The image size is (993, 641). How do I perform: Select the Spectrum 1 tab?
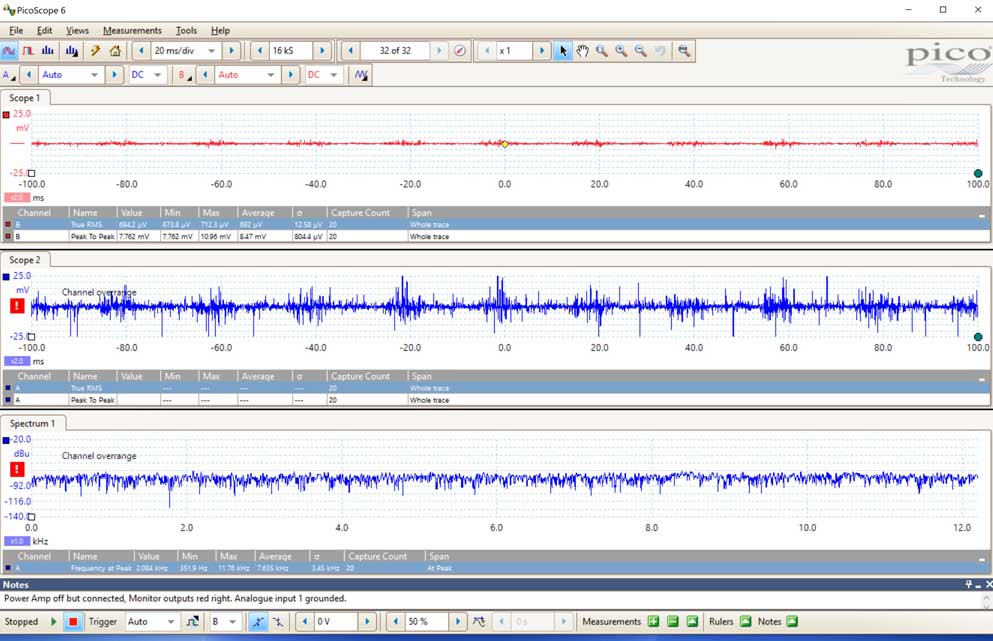coord(33,423)
